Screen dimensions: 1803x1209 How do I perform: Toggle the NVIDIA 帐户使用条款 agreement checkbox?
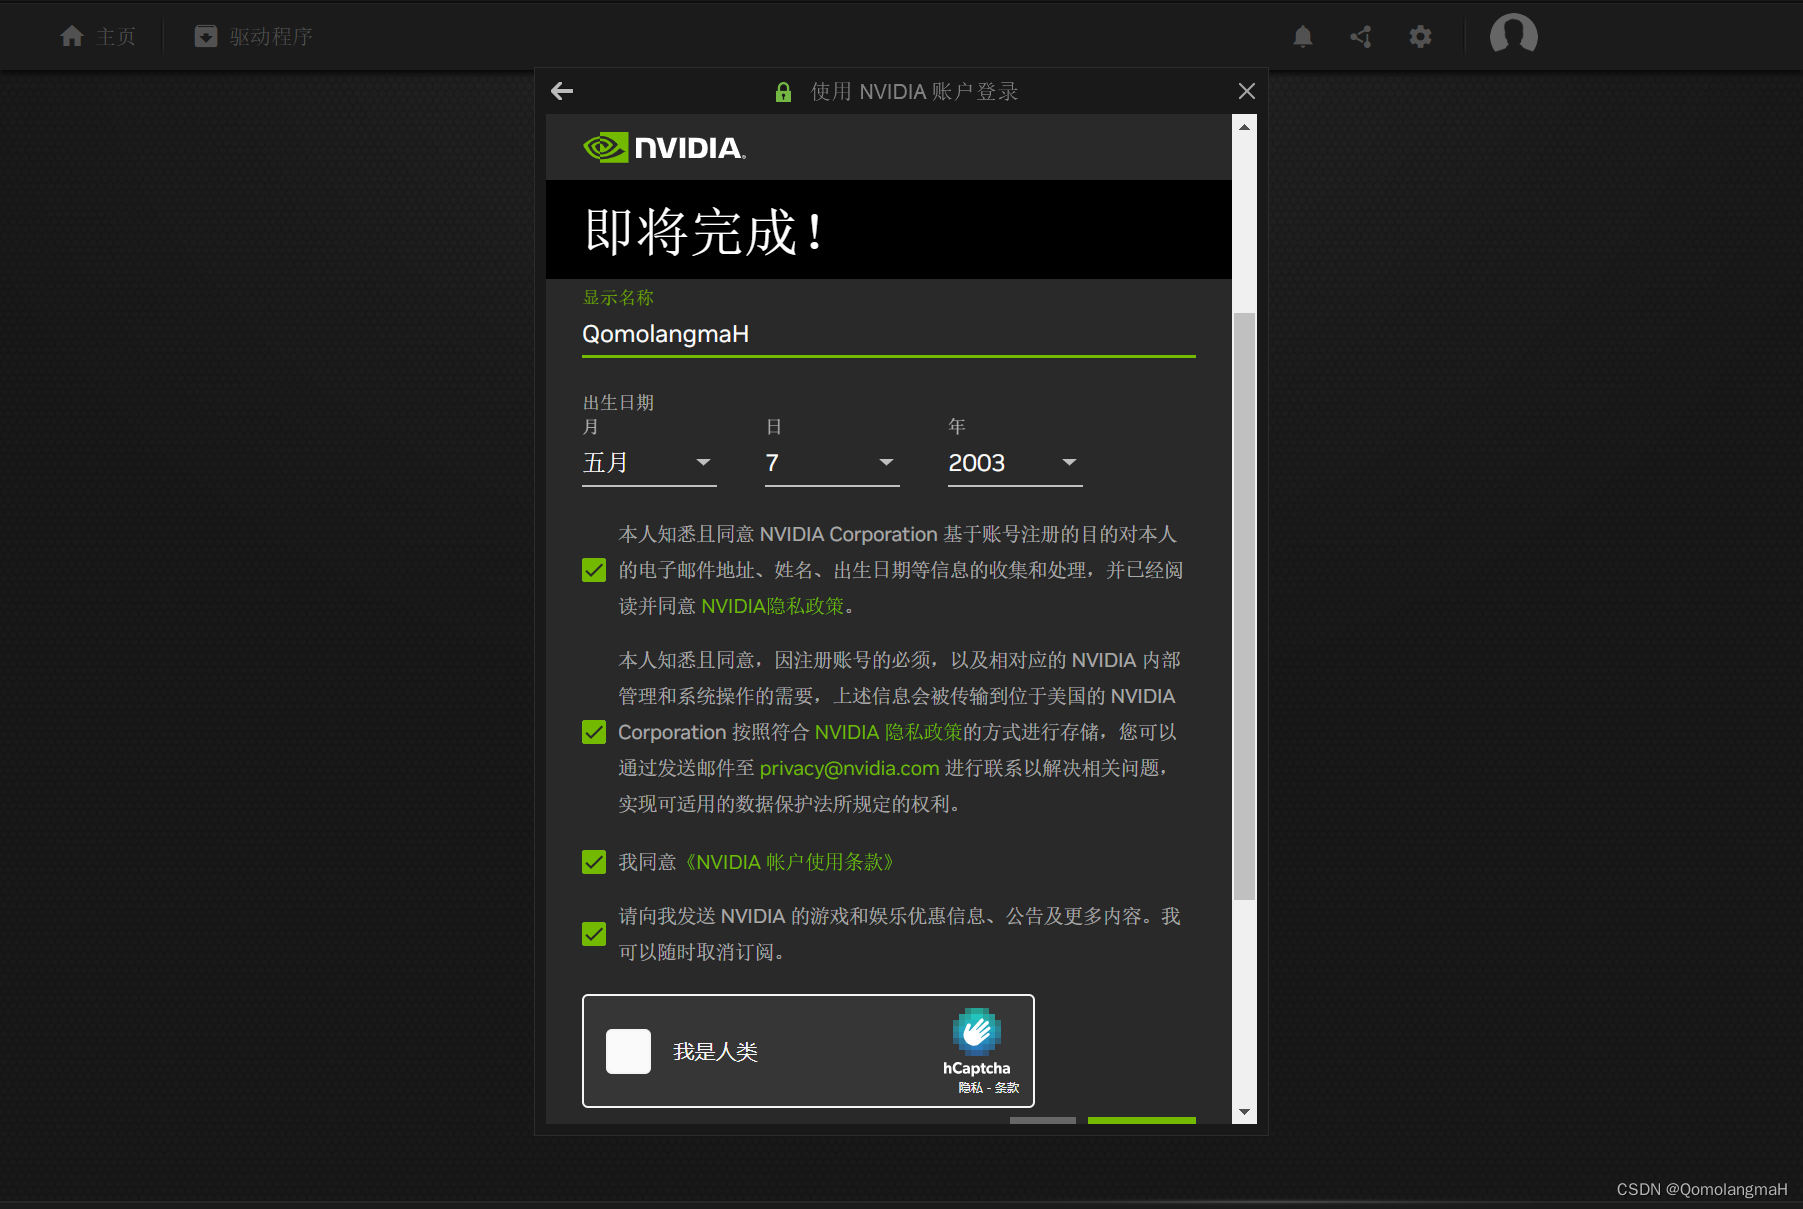(594, 862)
